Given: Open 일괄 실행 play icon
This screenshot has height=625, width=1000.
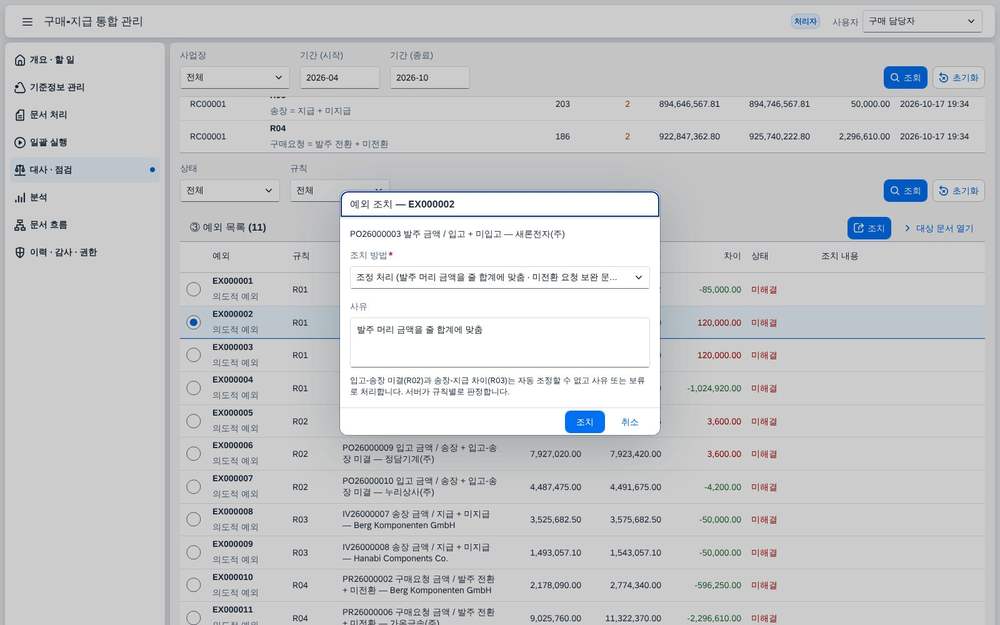Looking at the screenshot, I should pos(20,142).
